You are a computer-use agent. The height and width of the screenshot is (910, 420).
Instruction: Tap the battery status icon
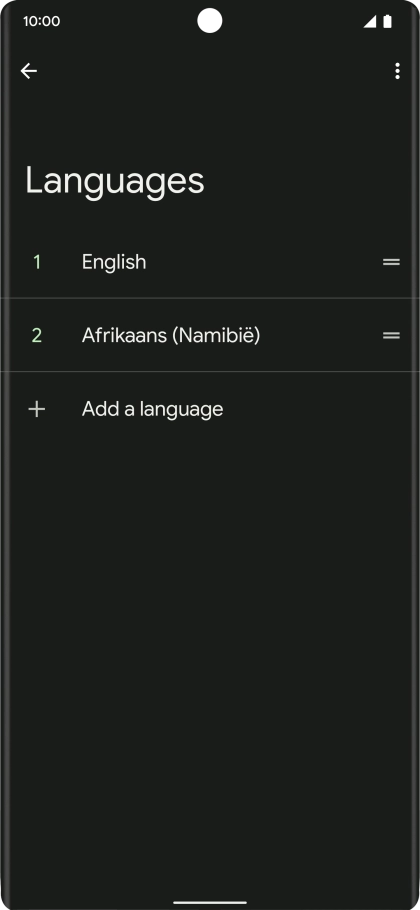click(x=388, y=22)
